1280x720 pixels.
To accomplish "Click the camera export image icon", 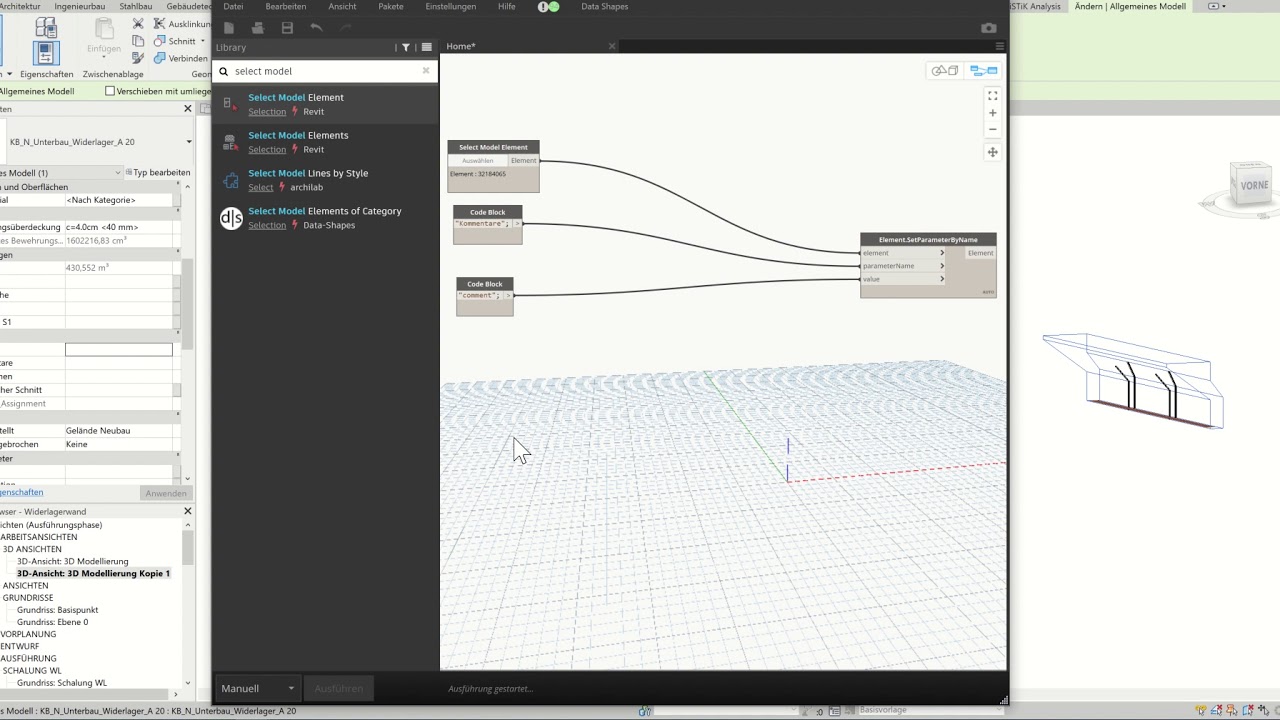I will click(x=989, y=28).
